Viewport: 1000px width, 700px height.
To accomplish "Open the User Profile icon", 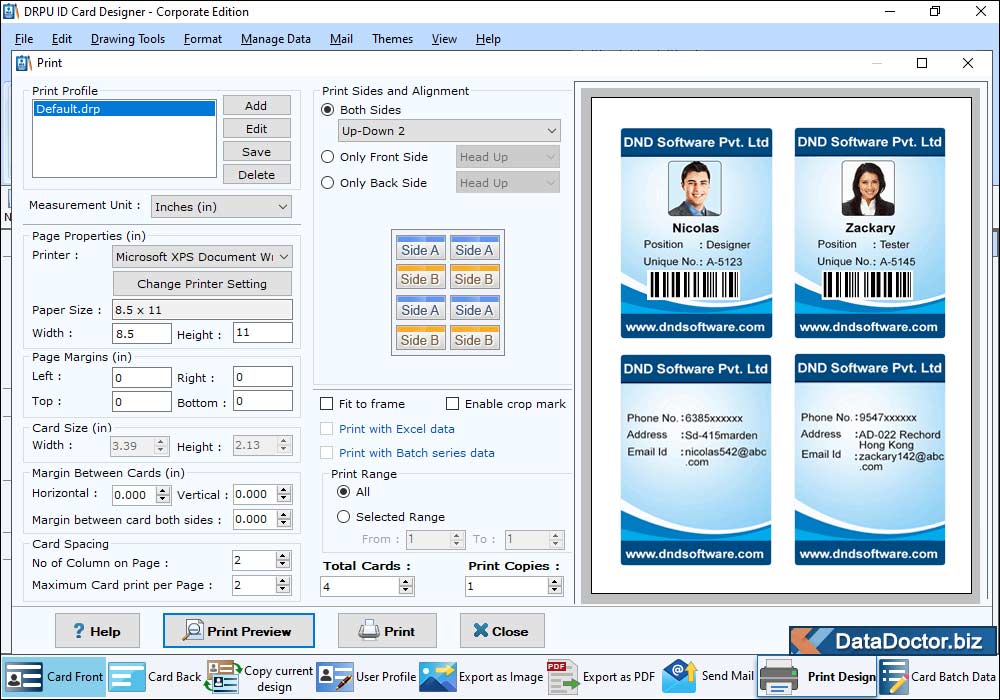I will click(x=335, y=676).
